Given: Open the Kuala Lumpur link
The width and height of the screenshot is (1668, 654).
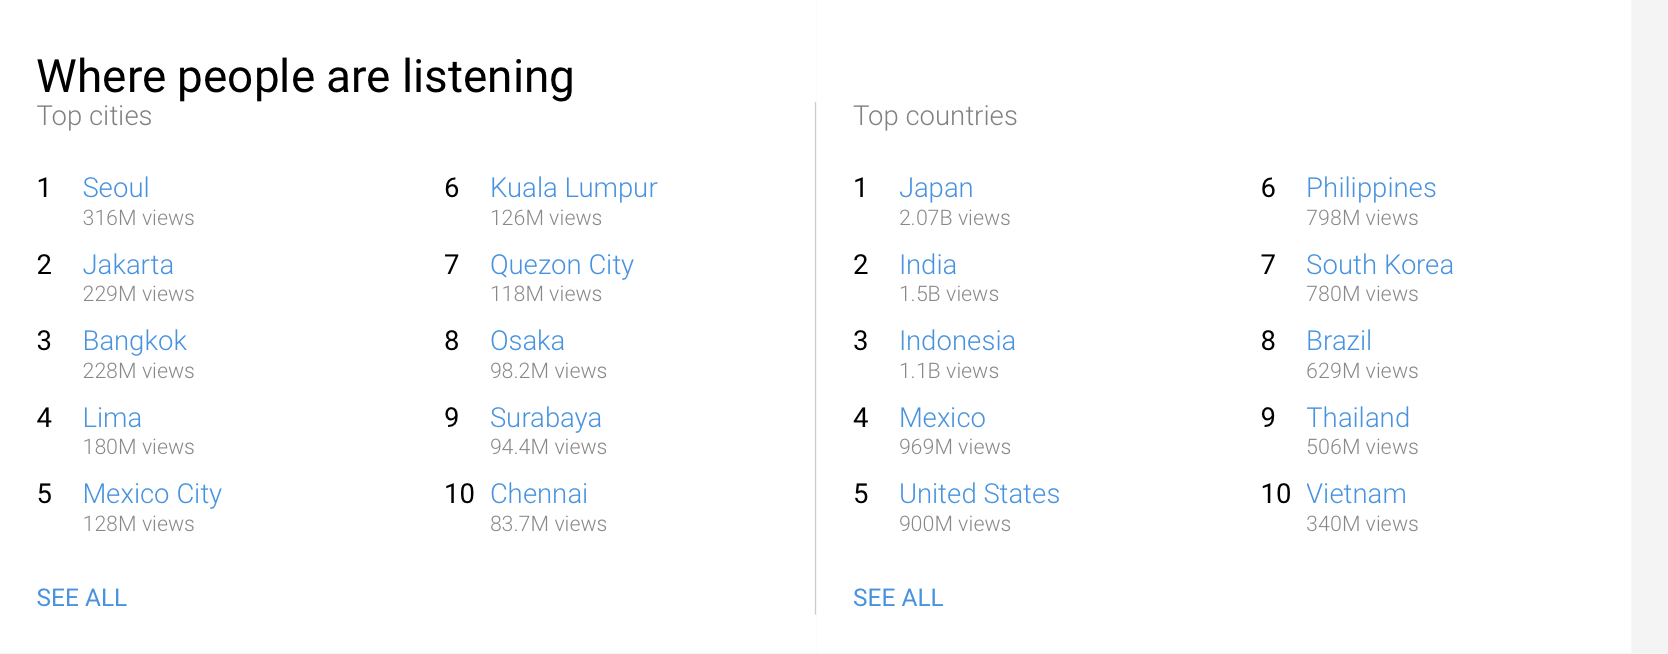Looking at the screenshot, I should point(573,188).
